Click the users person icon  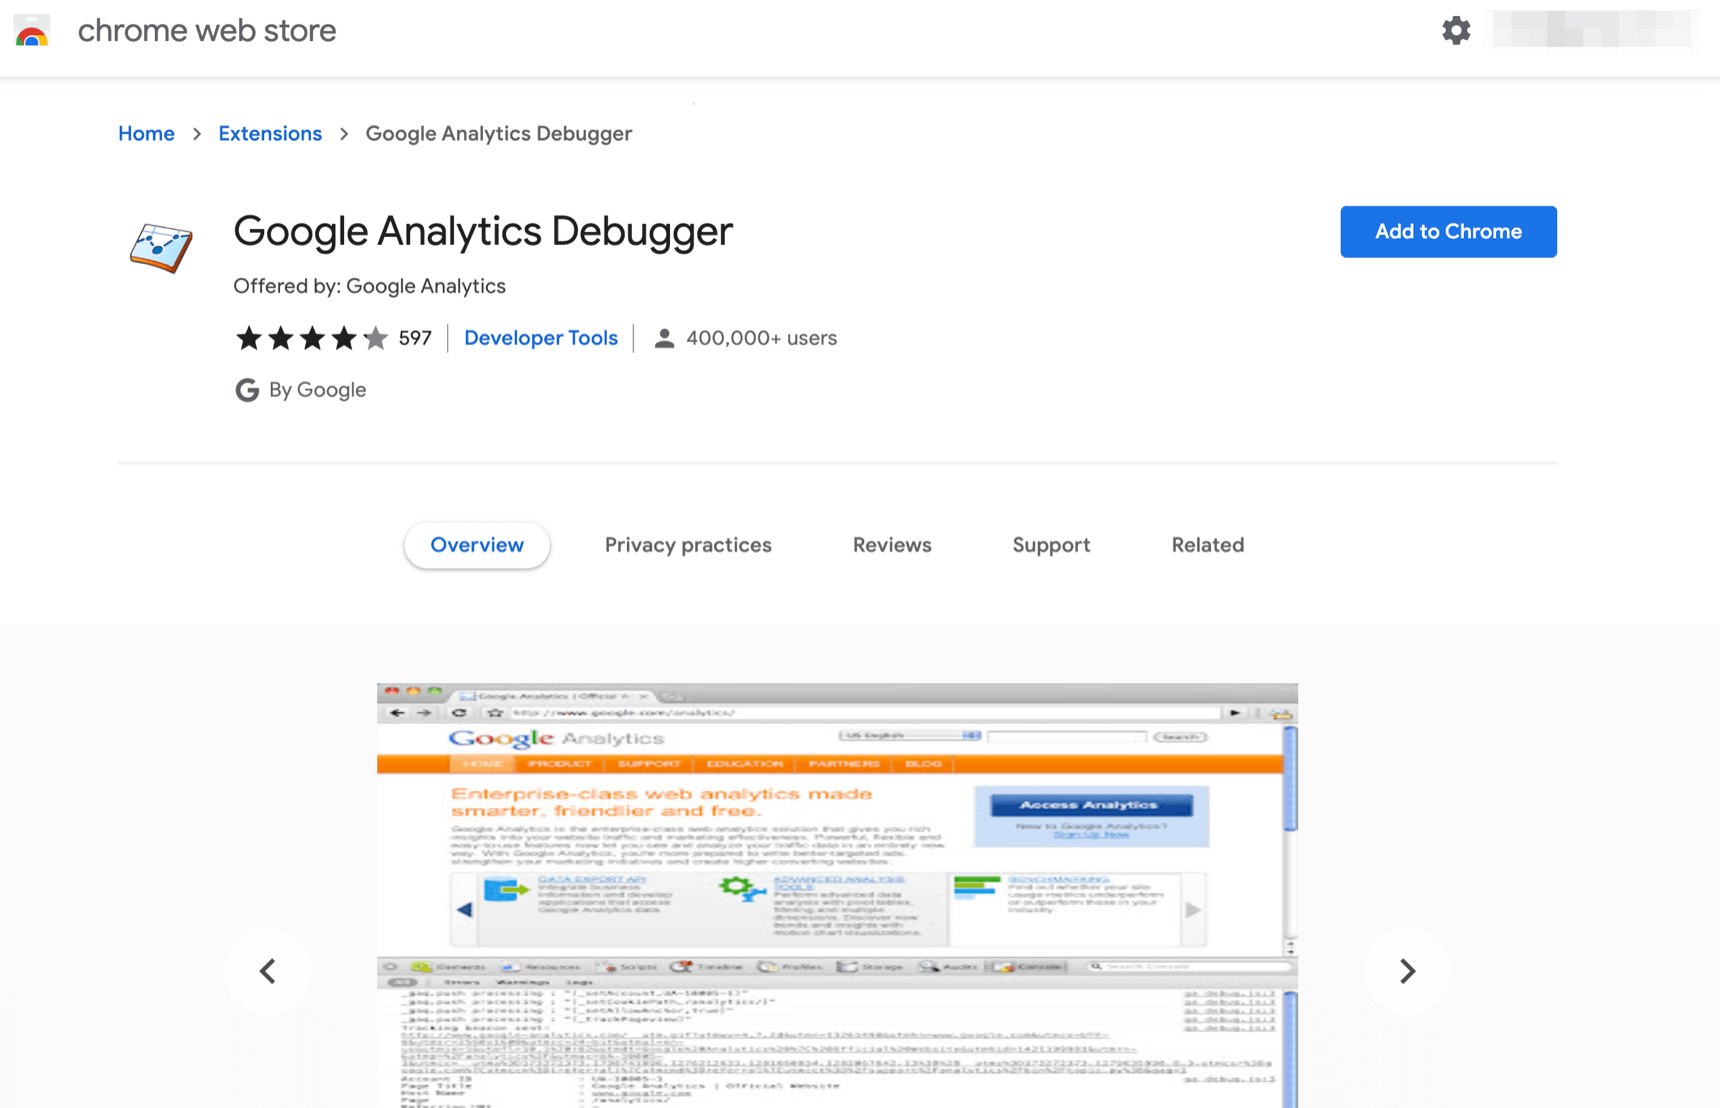click(x=664, y=338)
